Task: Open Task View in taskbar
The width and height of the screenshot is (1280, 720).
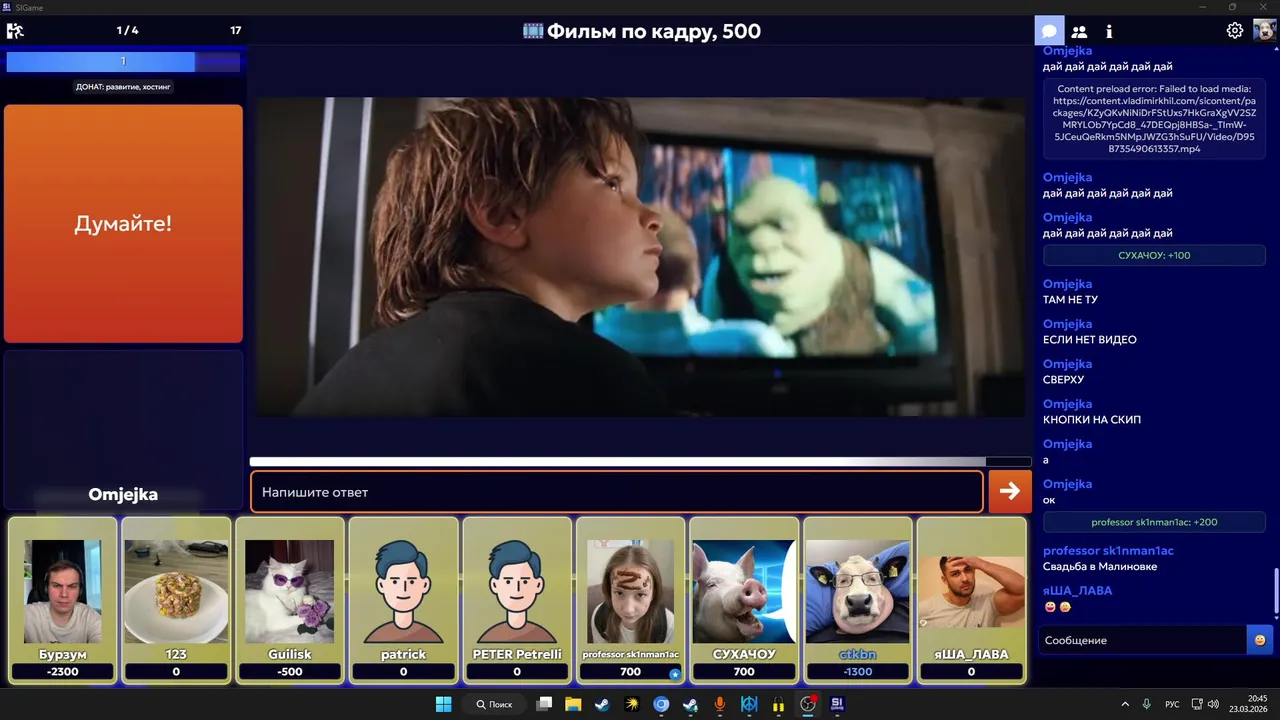Action: [544, 704]
